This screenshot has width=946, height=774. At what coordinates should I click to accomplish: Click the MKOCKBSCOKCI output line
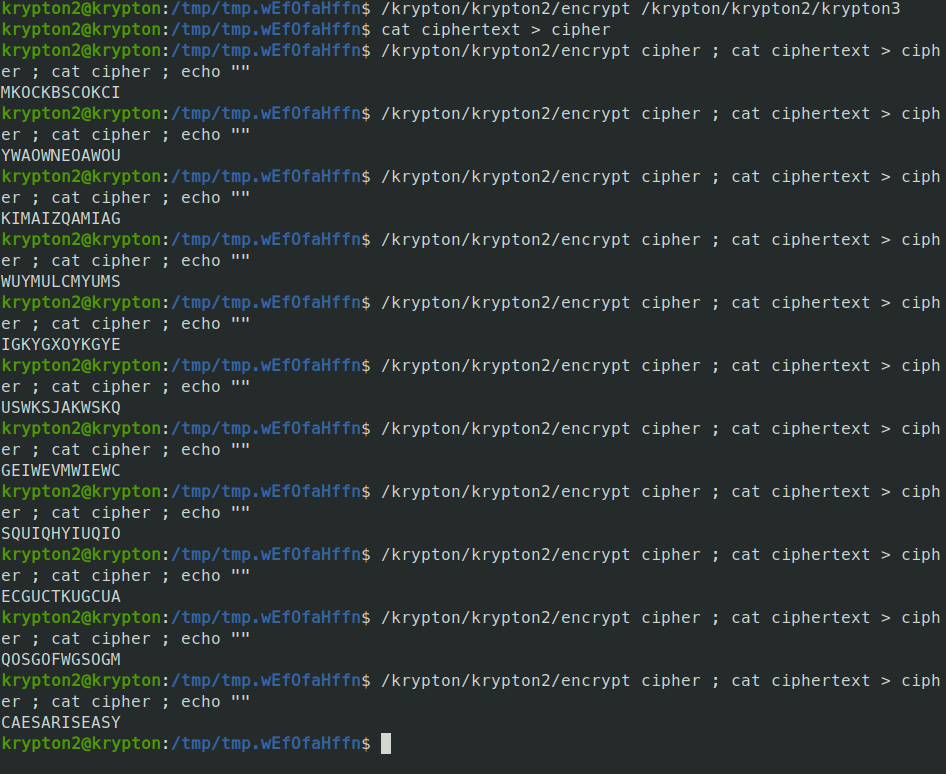pyautogui.click(x=61, y=92)
